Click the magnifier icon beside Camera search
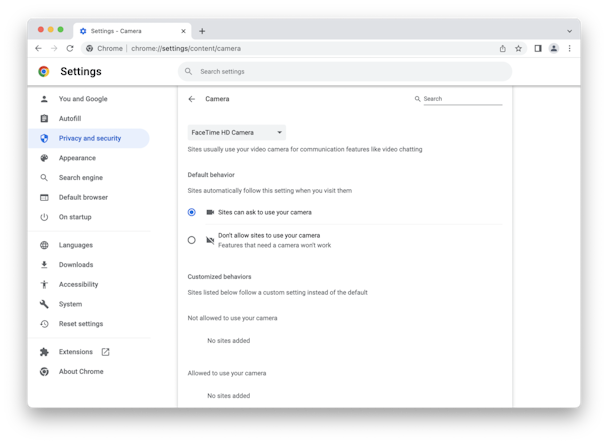The image size is (608, 444). click(417, 99)
